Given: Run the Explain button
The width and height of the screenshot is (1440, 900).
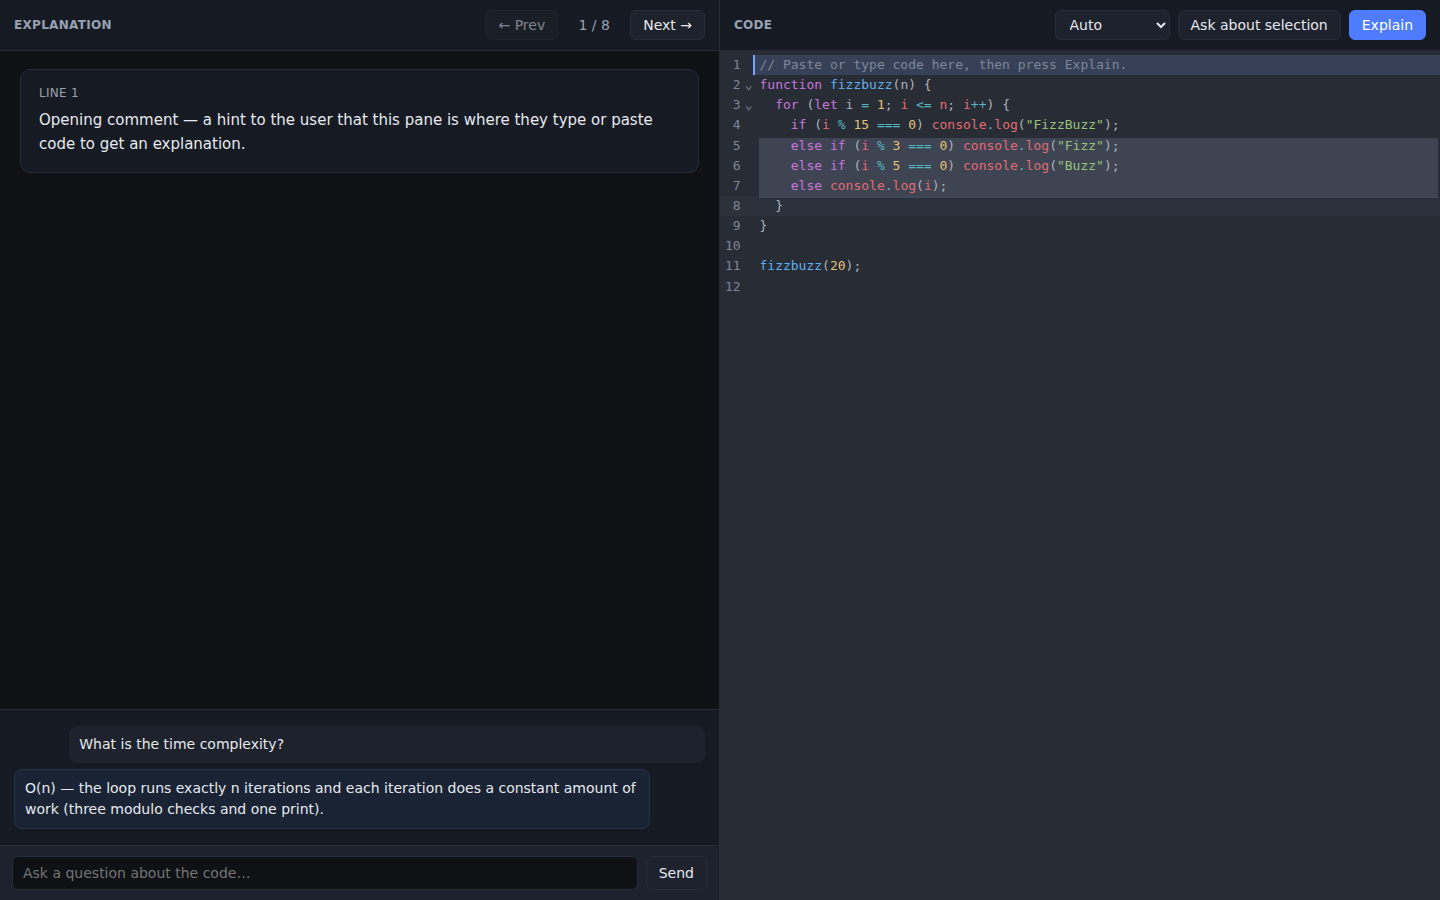Looking at the screenshot, I should (x=1387, y=25).
